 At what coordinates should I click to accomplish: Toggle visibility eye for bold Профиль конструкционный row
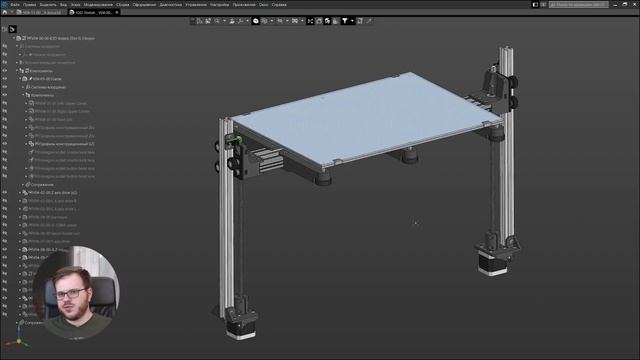[4, 144]
